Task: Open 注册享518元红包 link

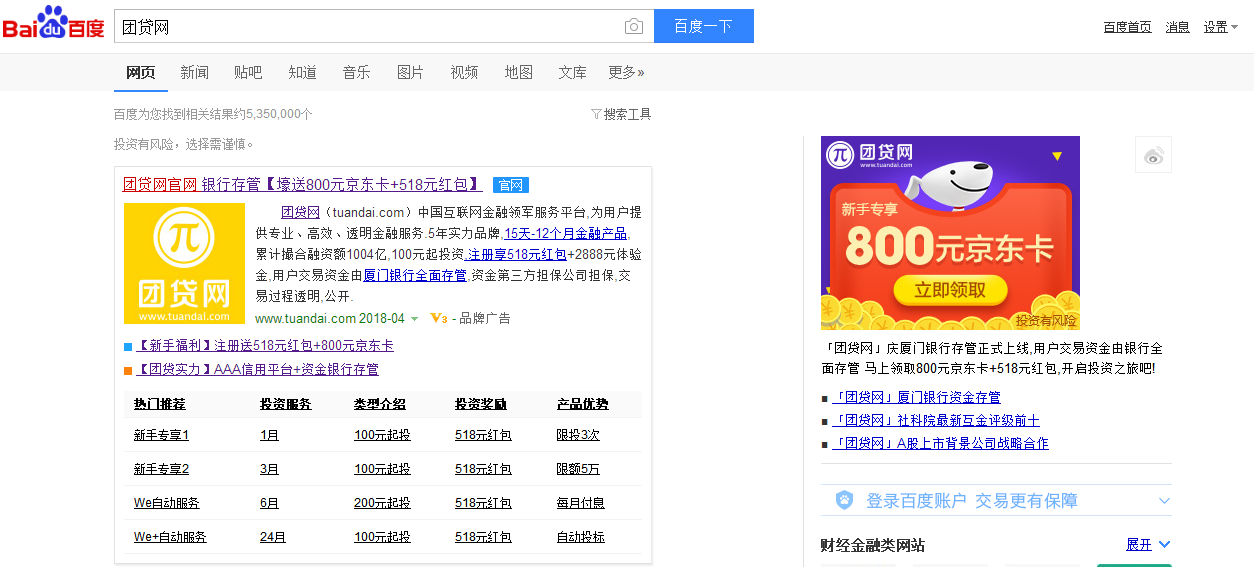Action: point(516,254)
